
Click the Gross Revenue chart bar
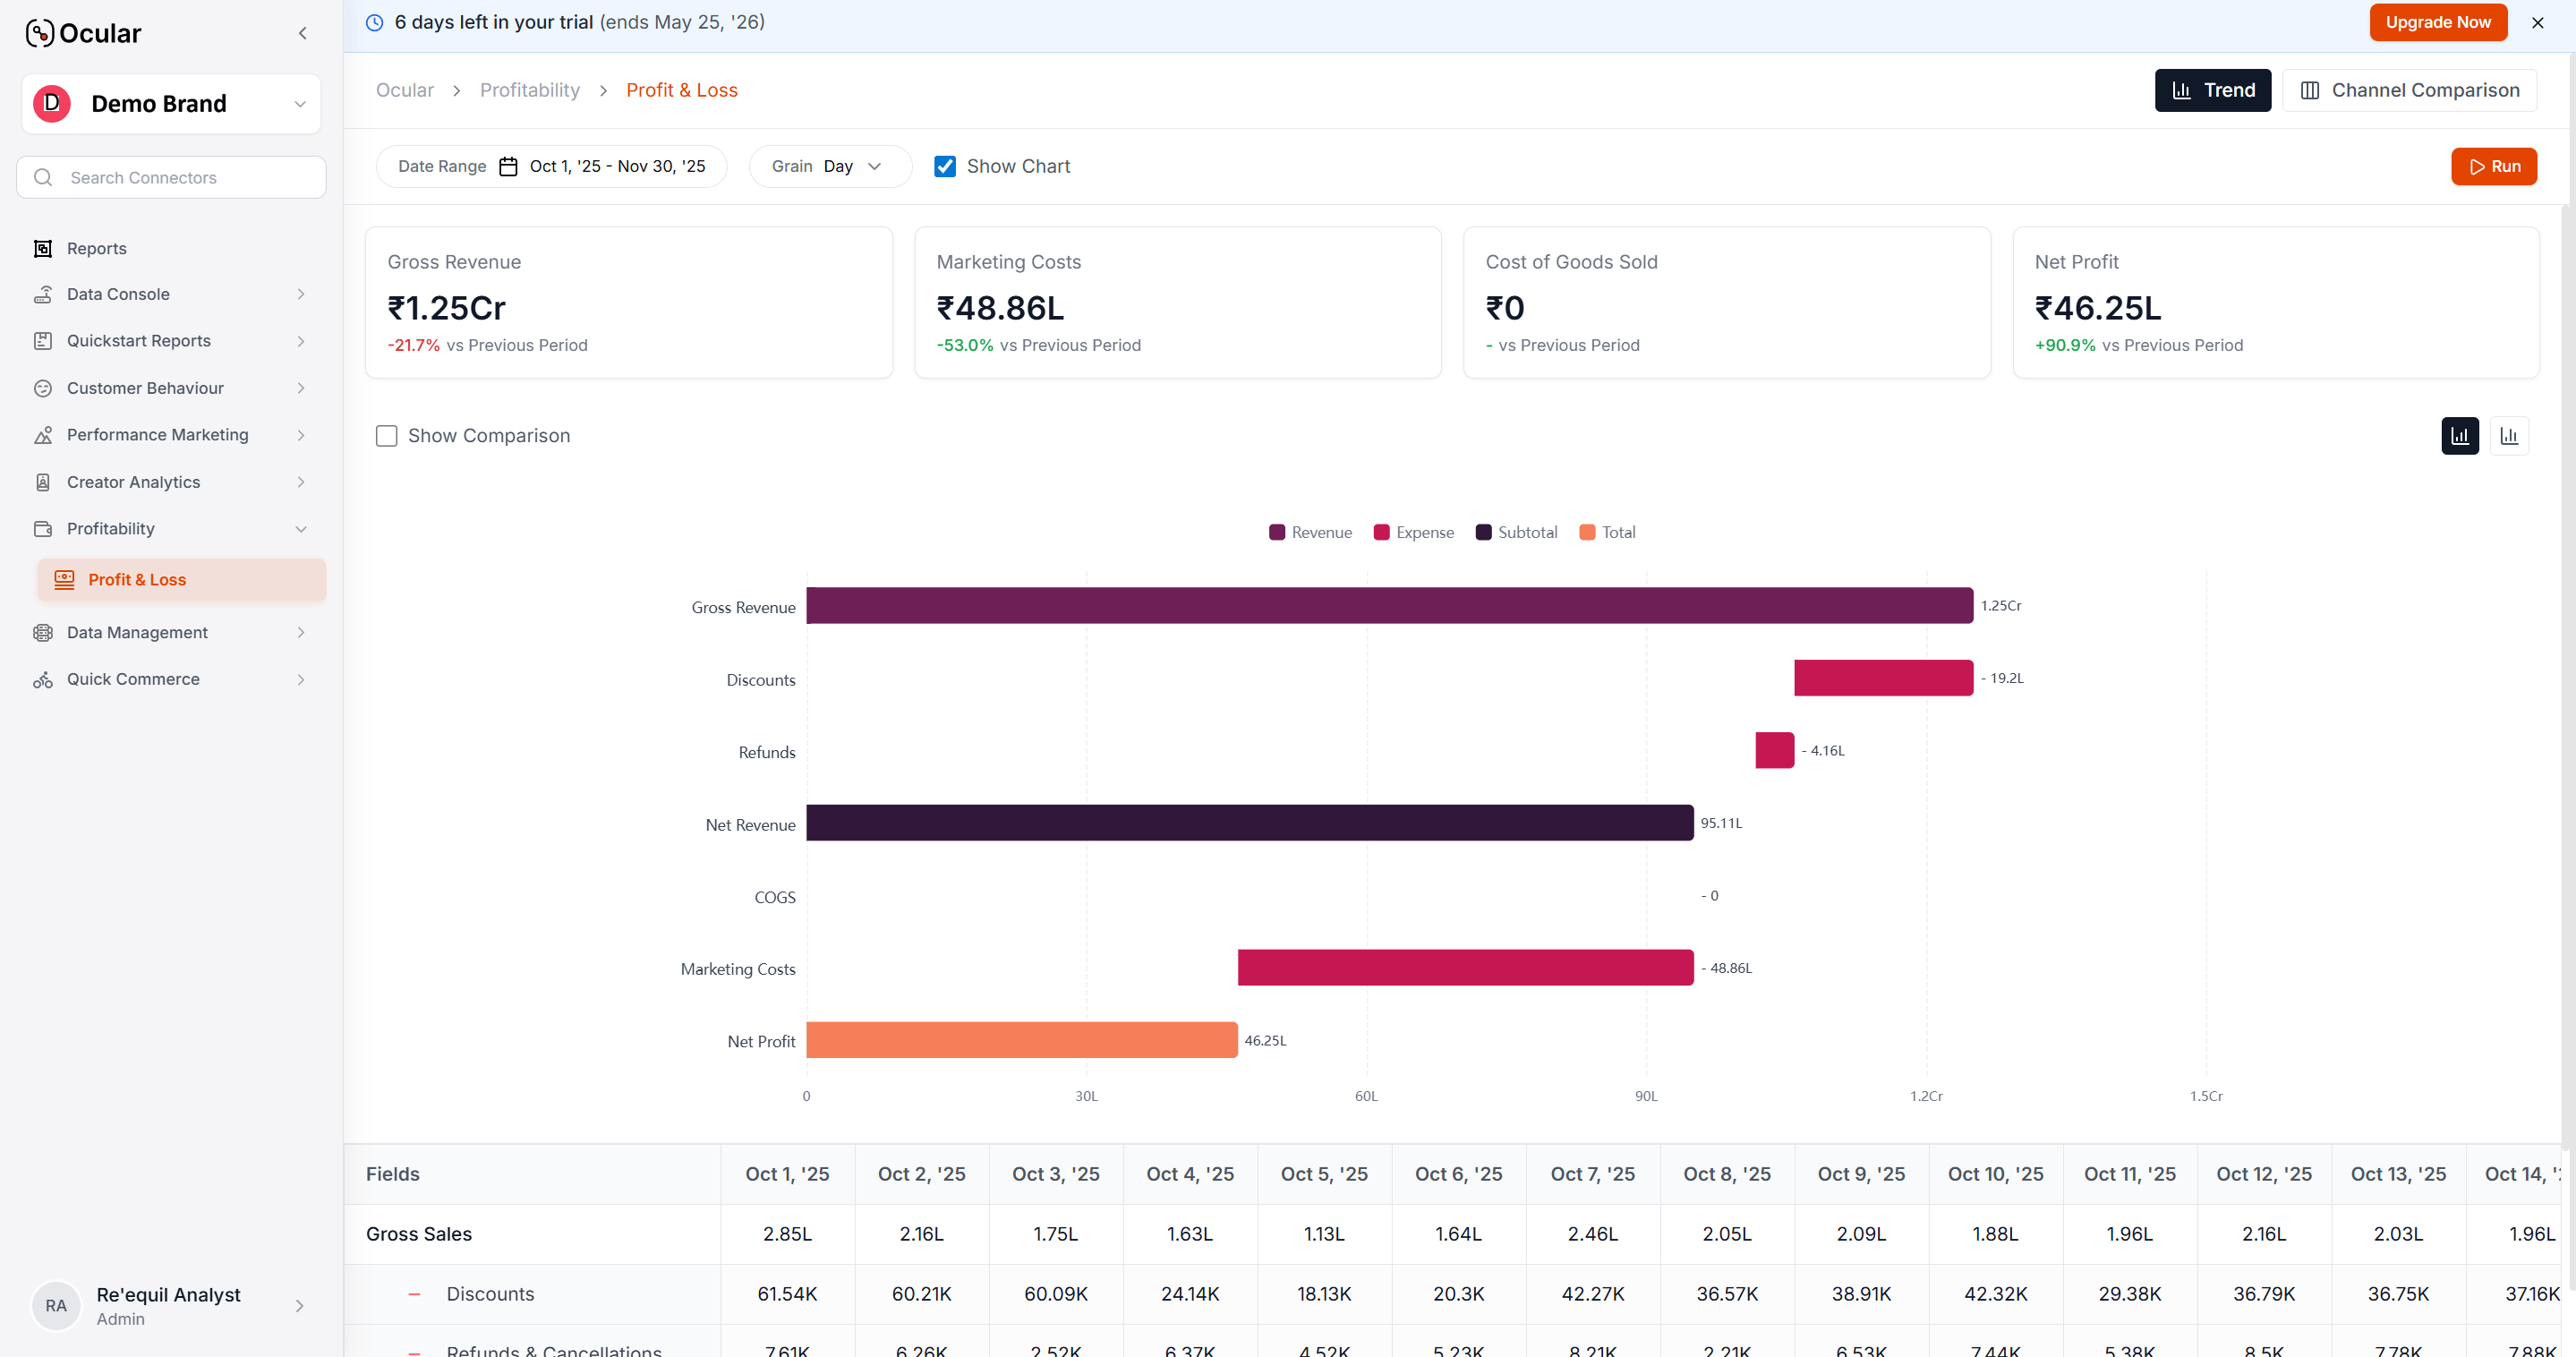(1390, 606)
